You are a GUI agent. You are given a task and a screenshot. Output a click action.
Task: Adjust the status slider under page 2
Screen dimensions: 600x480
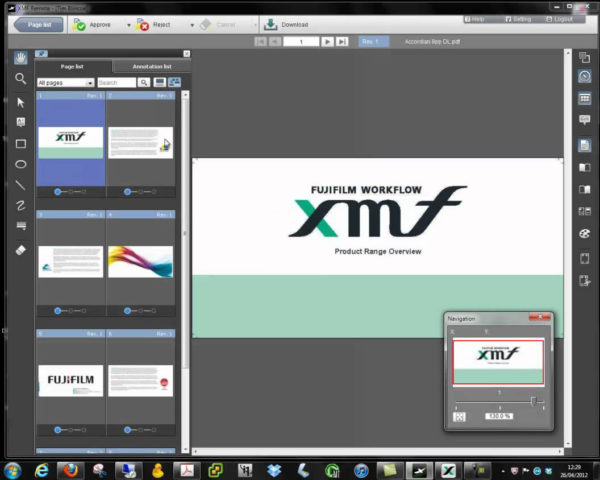point(140,191)
